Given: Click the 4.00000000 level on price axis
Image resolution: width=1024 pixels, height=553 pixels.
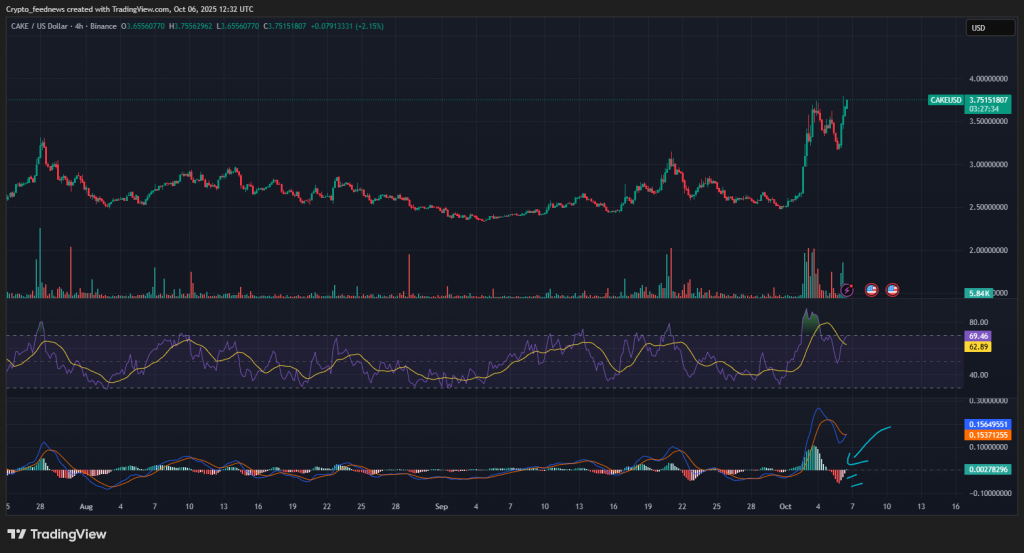Looking at the screenshot, I should (988, 78).
